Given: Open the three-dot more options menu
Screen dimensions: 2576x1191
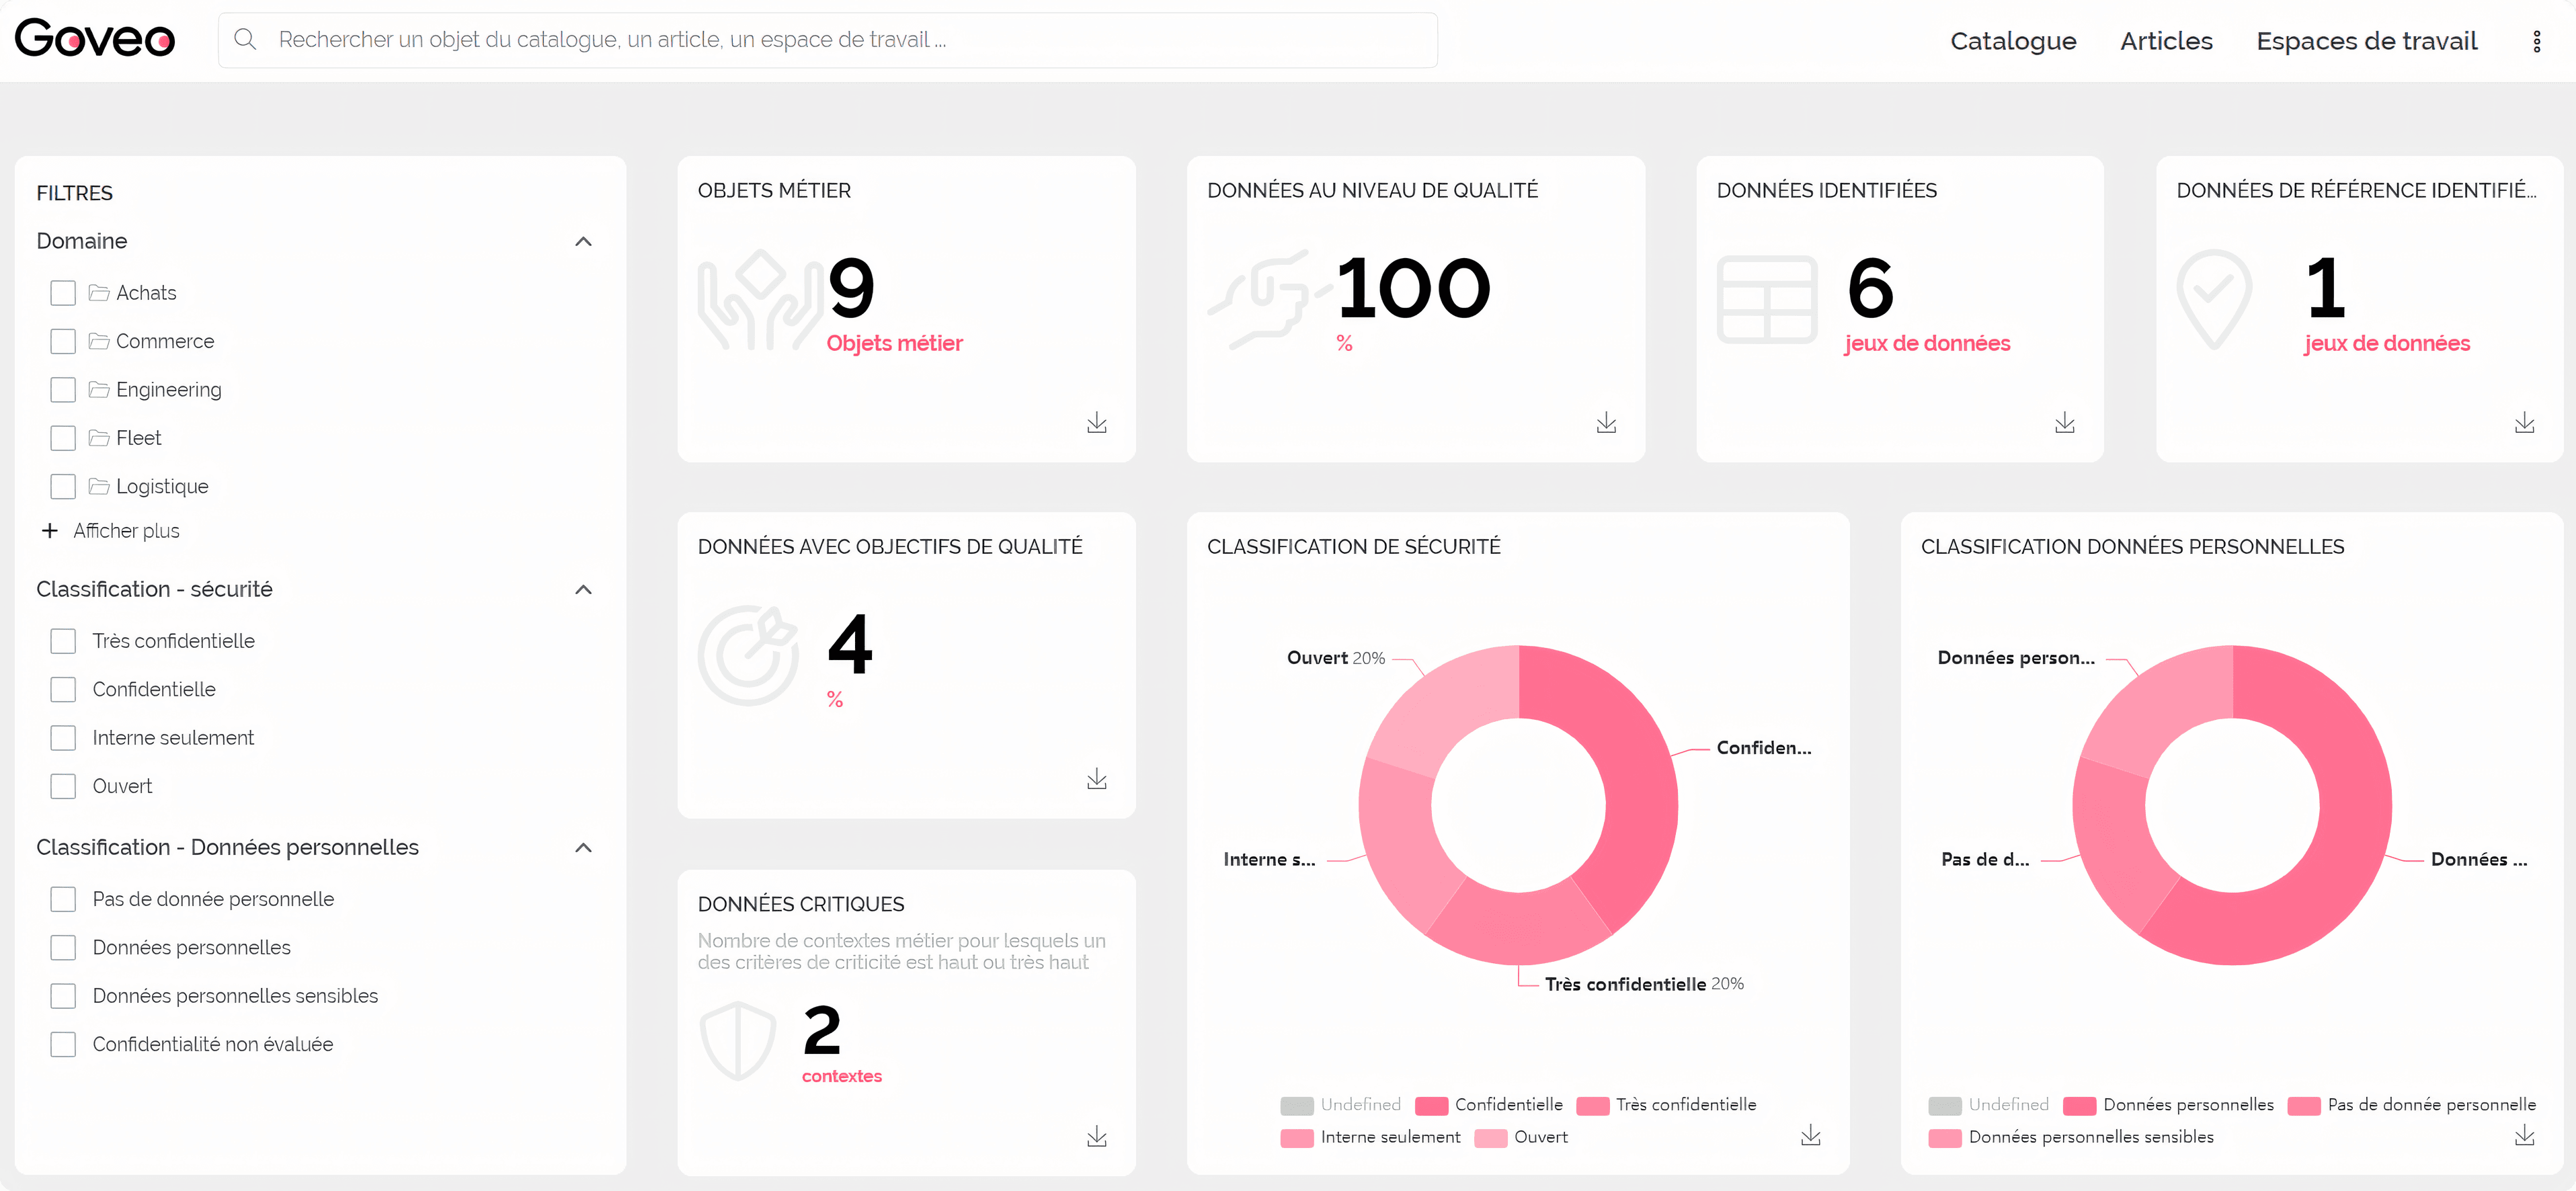Looking at the screenshot, I should 2536,41.
